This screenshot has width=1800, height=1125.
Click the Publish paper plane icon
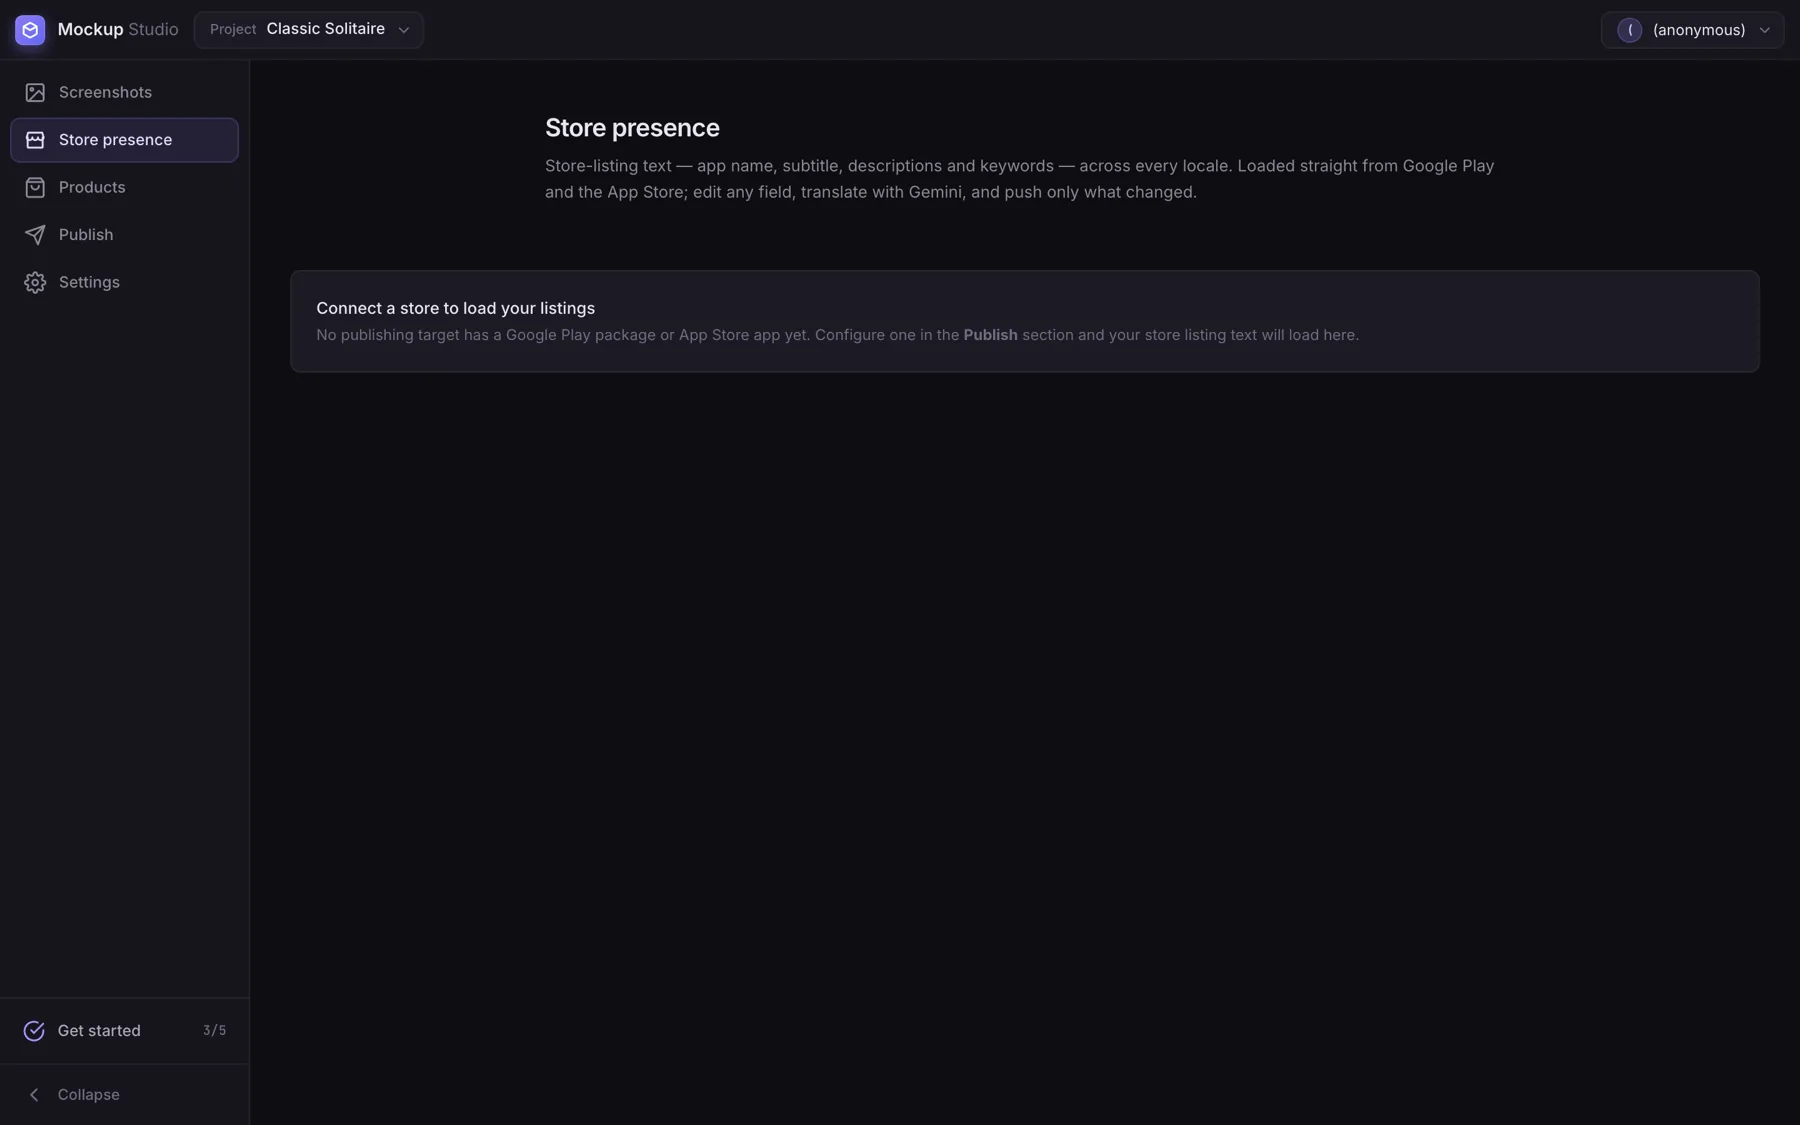(x=35, y=235)
